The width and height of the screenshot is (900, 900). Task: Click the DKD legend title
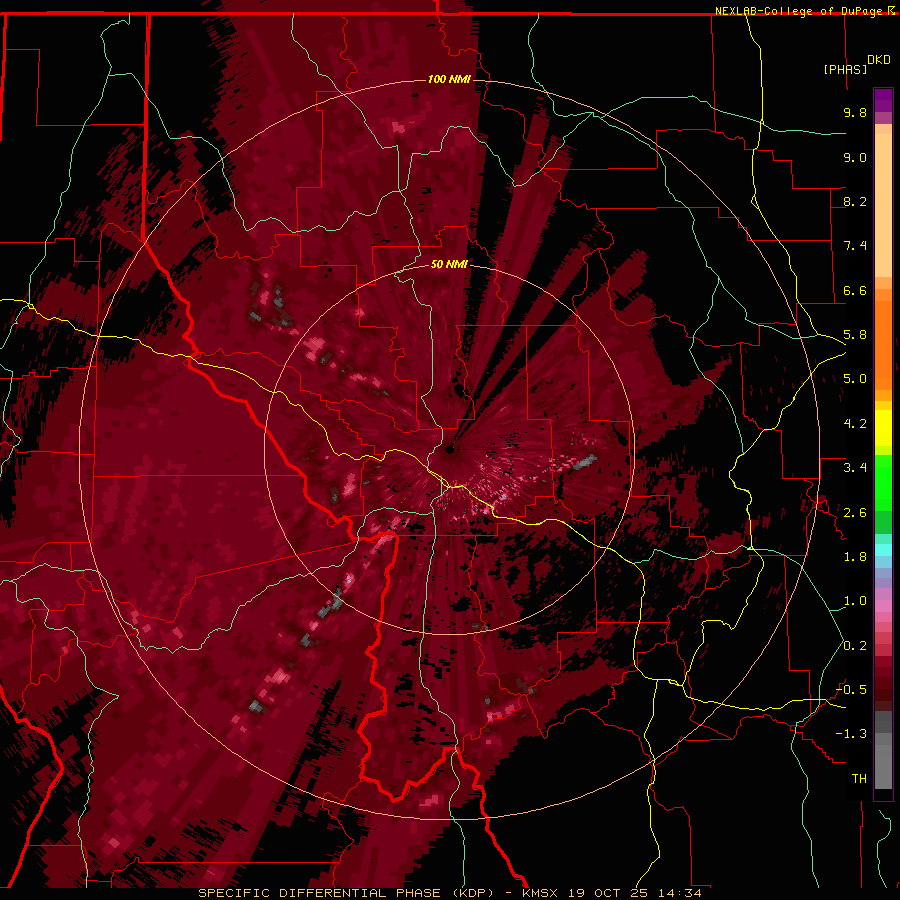pyautogui.click(x=878, y=60)
